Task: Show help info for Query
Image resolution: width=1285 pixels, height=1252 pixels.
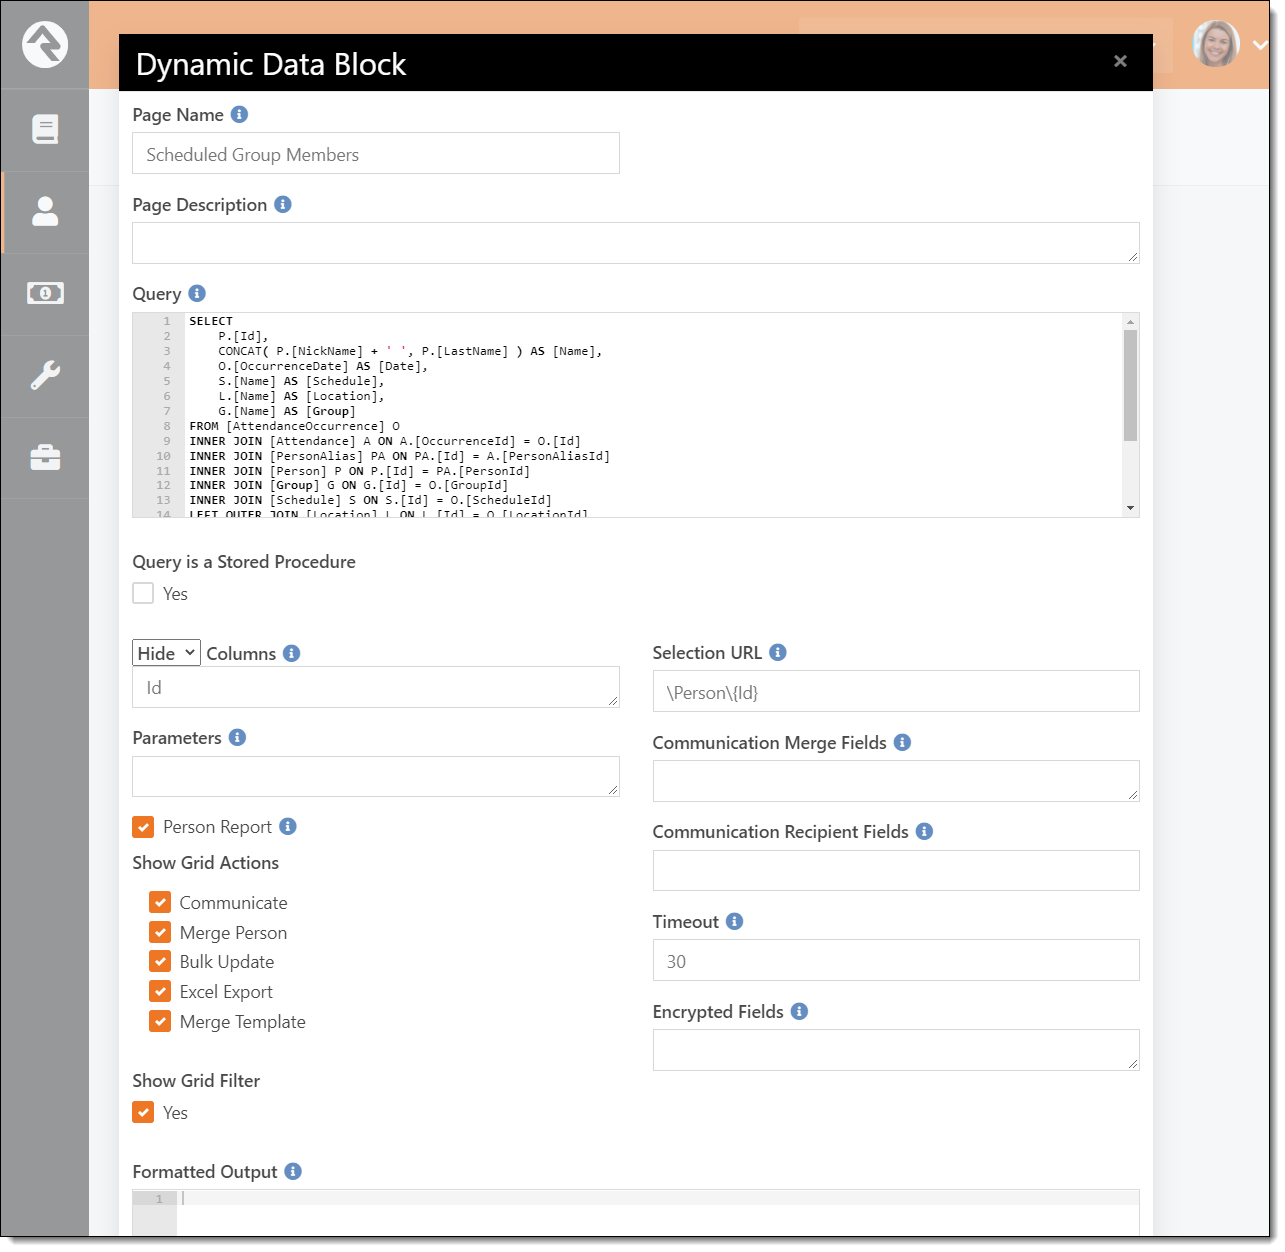Action: (197, 293)
